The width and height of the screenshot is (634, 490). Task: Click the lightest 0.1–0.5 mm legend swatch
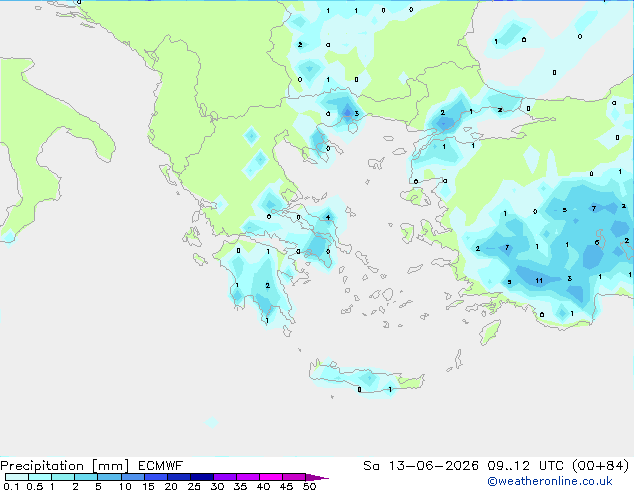click(x=17, y=477)
